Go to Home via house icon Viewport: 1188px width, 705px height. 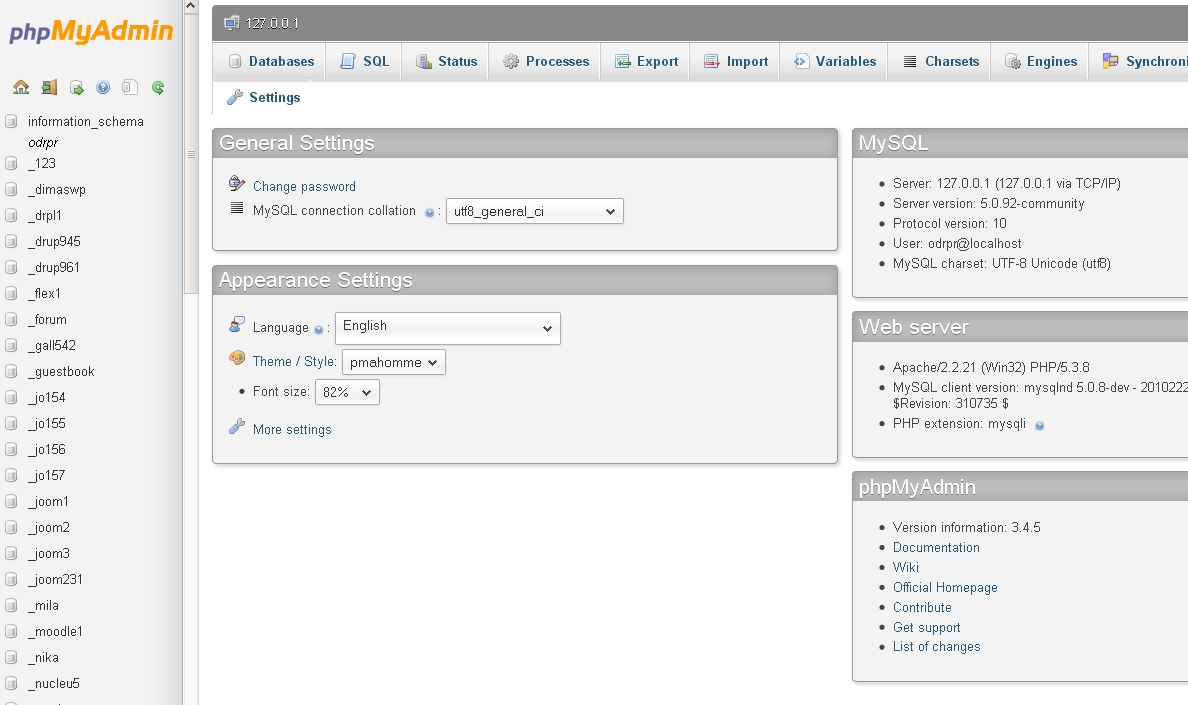pyautogui.click(x=21, y=87)
